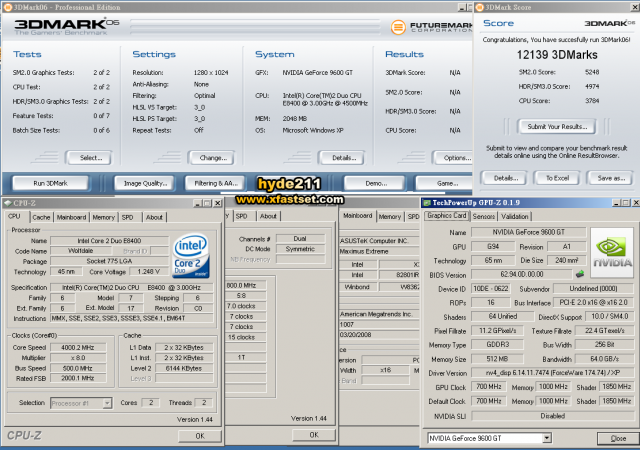Click the Core Speed value 4000.2 MHz
640x450 pixels.
[x=78, y=348]
